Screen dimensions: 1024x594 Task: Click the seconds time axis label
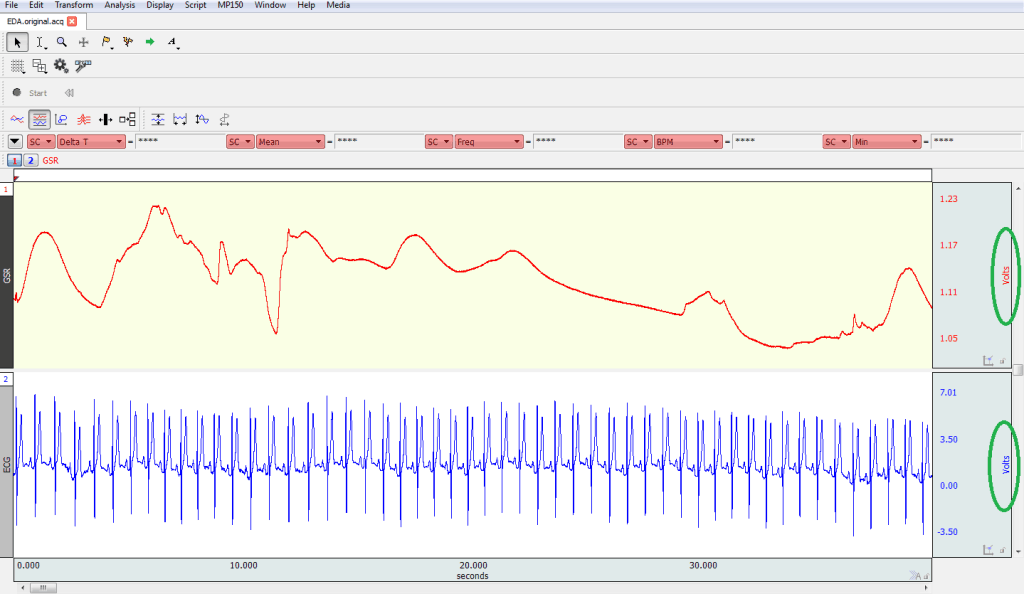(x=472, y=576)
